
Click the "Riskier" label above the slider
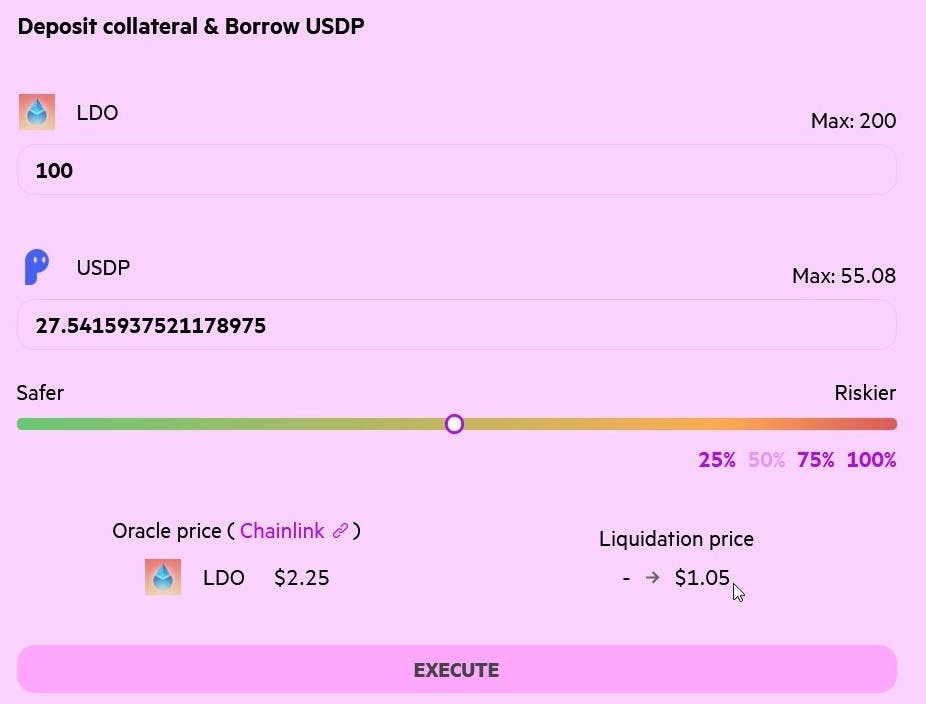point(865,393)
